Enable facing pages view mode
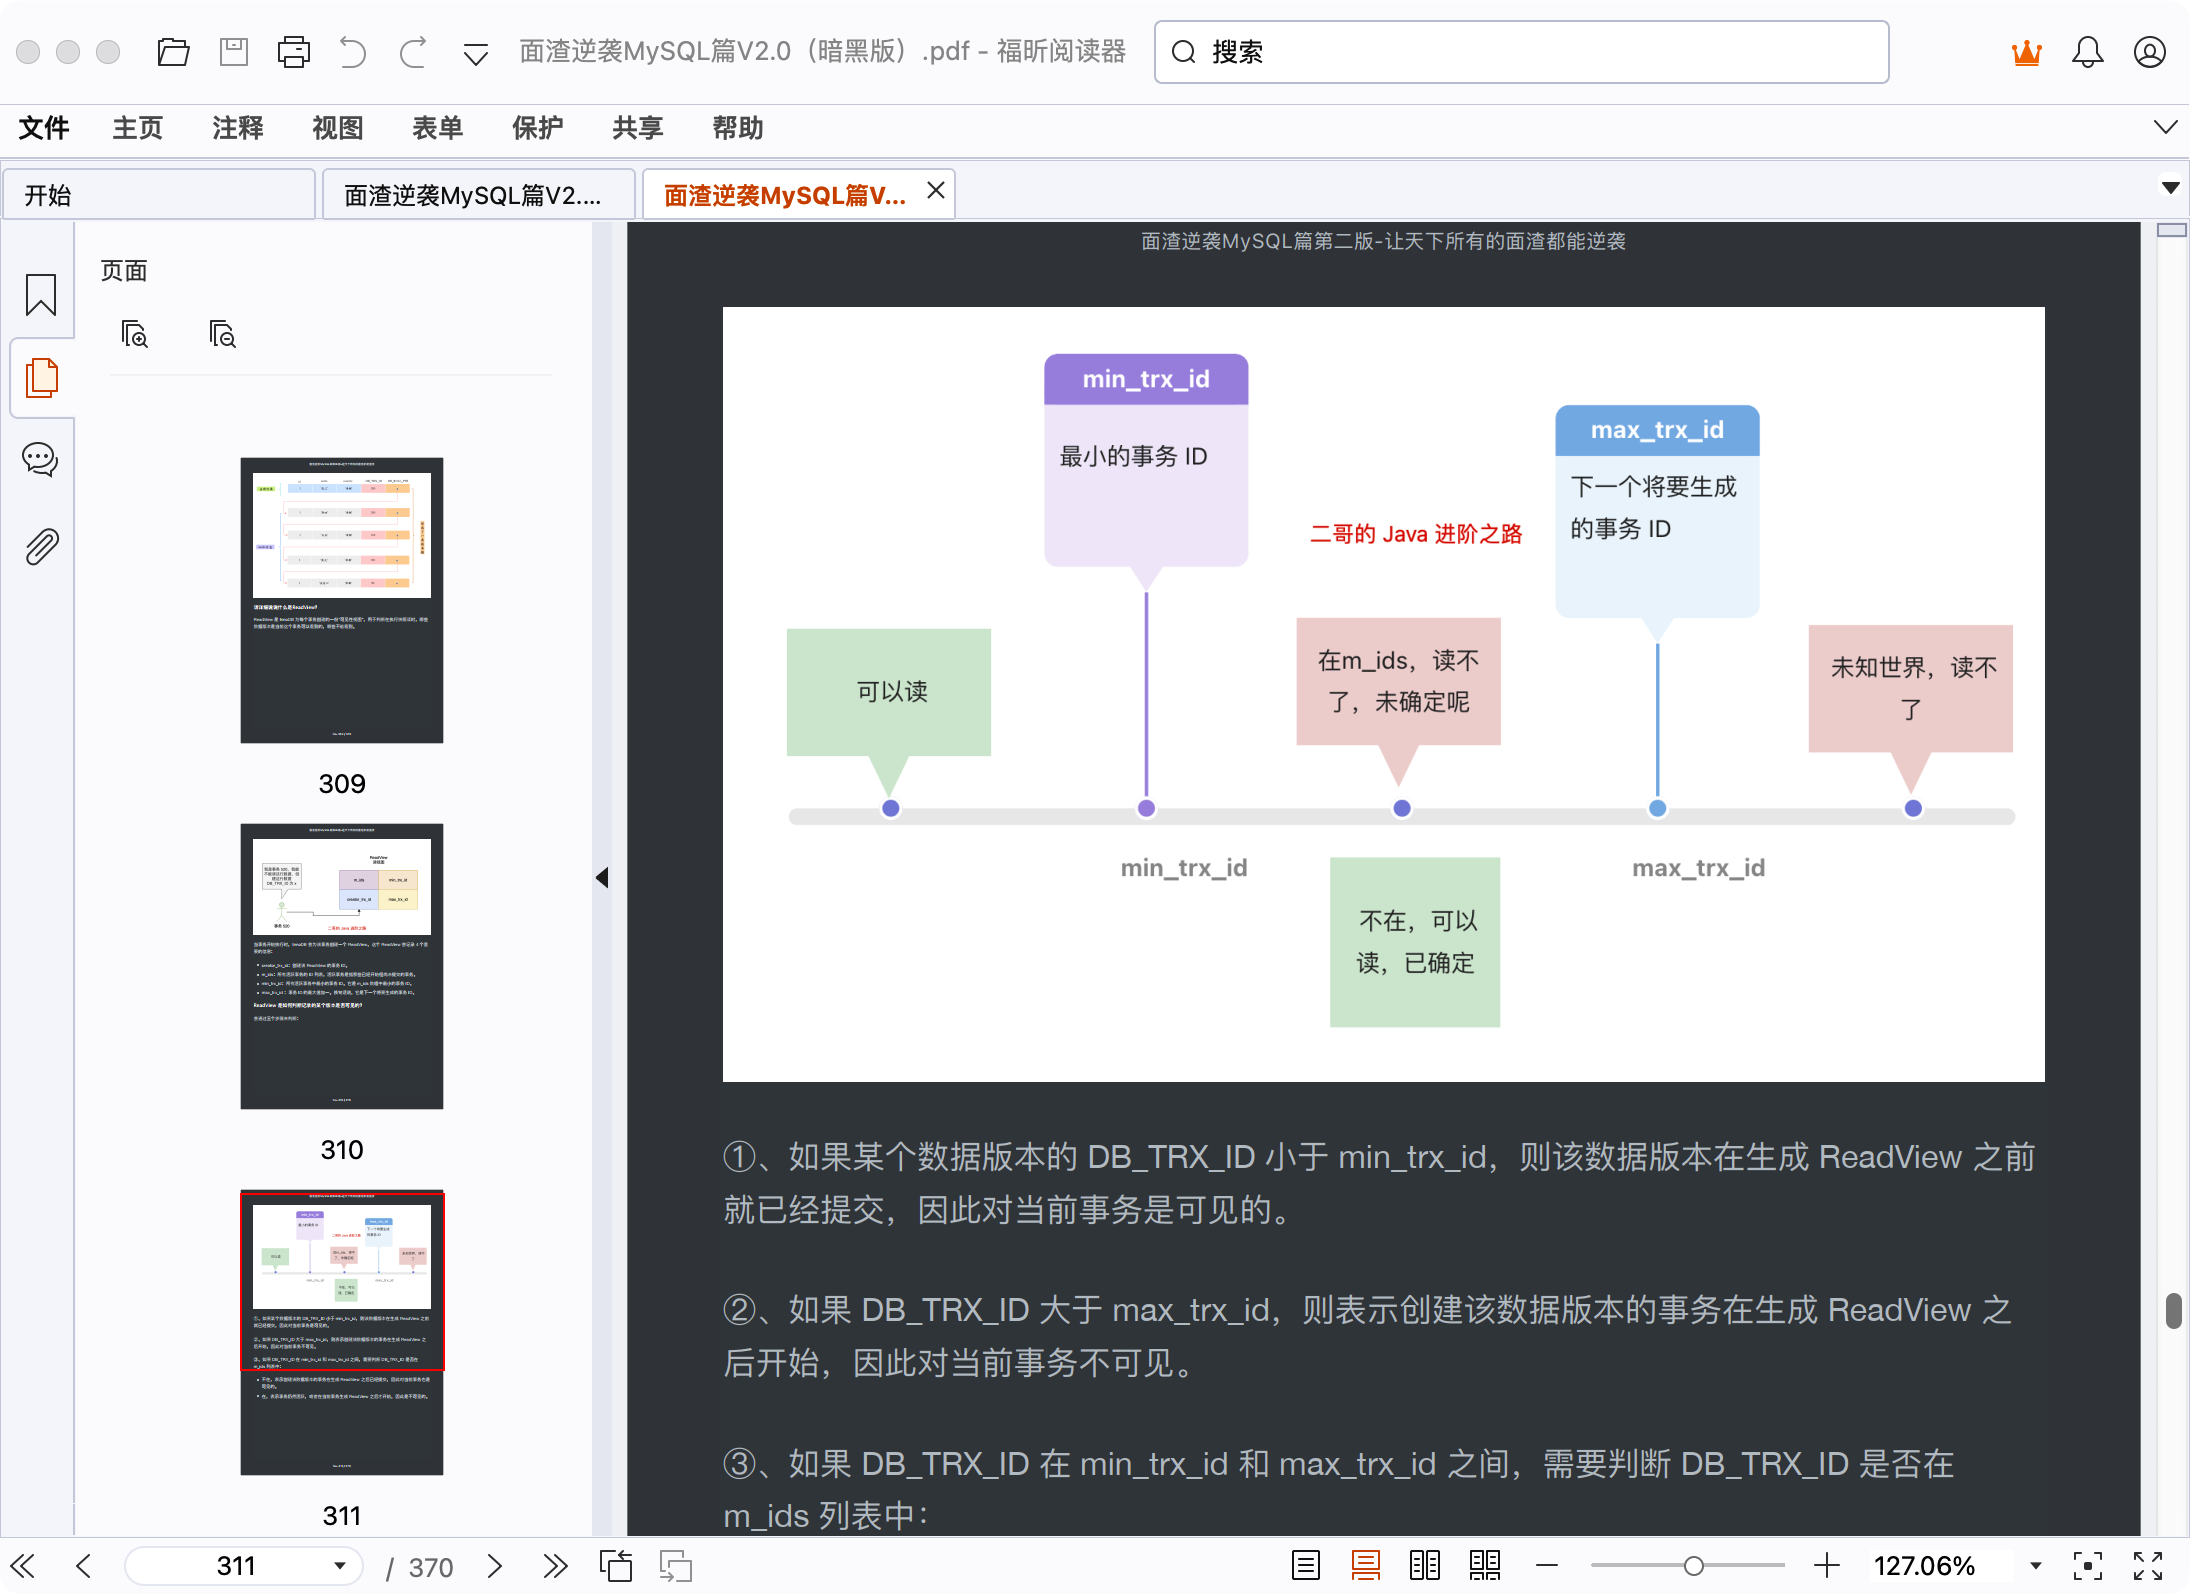Viewport: 2190px width, 1594px height. click(1424, 1565)
